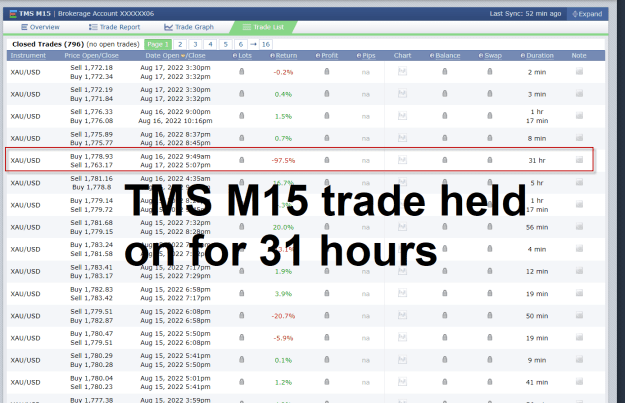The height and width of the screenshot is (403, 625).
Task: Select return value 20.0%
Action: pos(283,227)
